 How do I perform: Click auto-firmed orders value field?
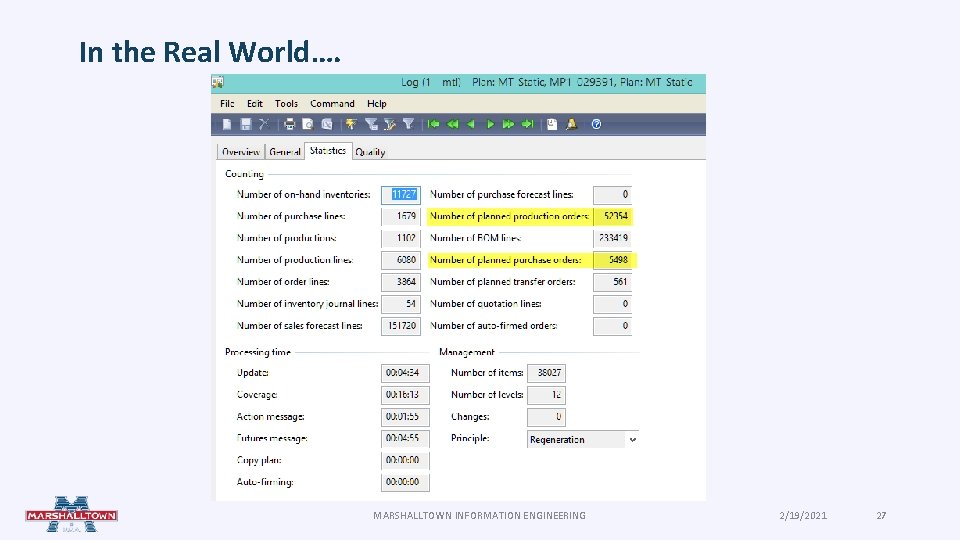tap(612, 326)
